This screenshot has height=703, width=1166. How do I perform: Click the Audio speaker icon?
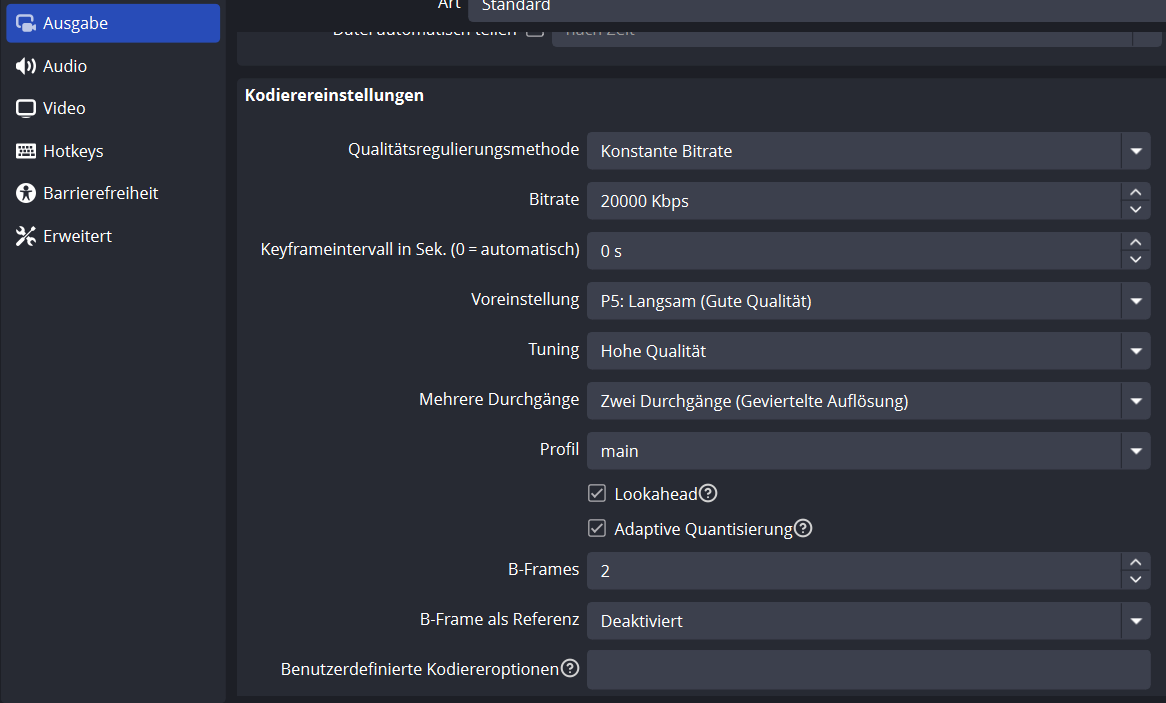[x=26, y=66]
